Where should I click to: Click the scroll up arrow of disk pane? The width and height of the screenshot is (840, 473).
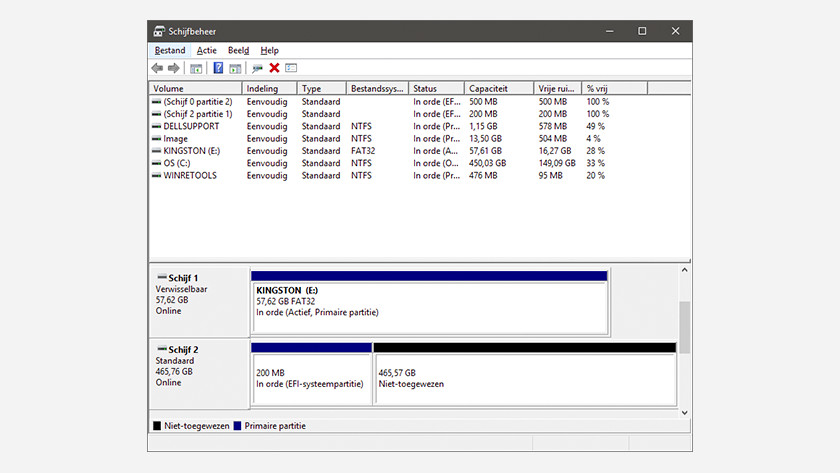[685, 270]
